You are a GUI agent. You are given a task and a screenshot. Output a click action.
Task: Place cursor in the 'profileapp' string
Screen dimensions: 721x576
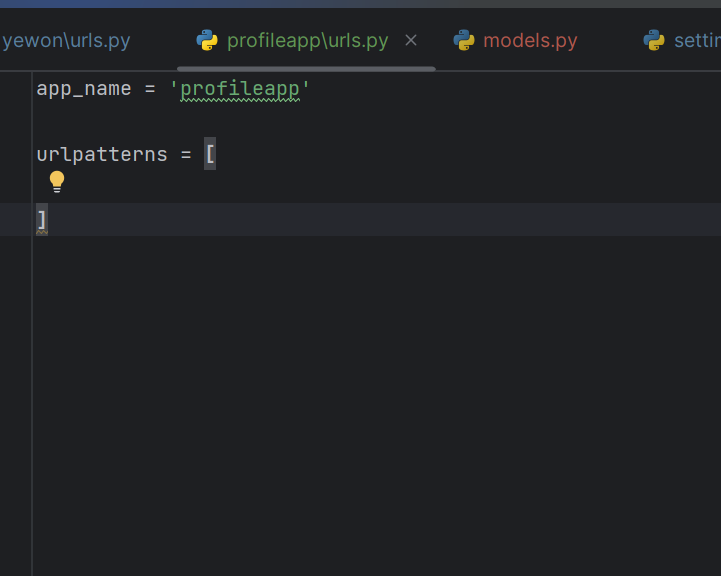[240, 89]
